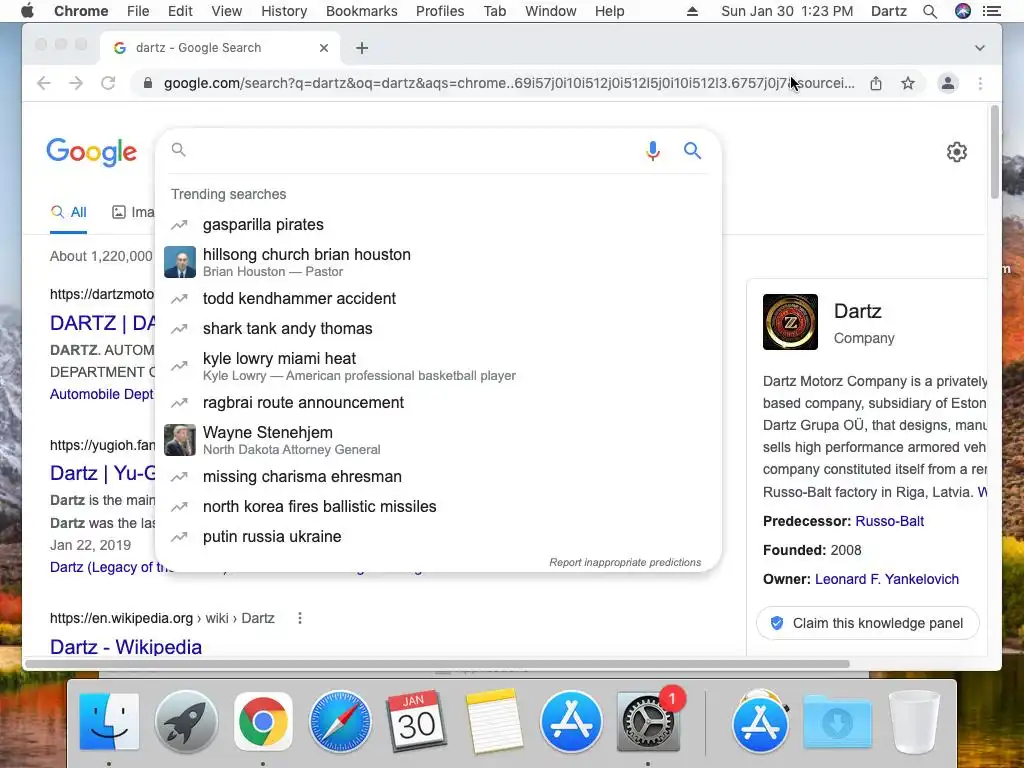Click the Dartz company logo thumbnail
The height and width of the screenshot is (768, 1024).
click(x=790, y=322)
